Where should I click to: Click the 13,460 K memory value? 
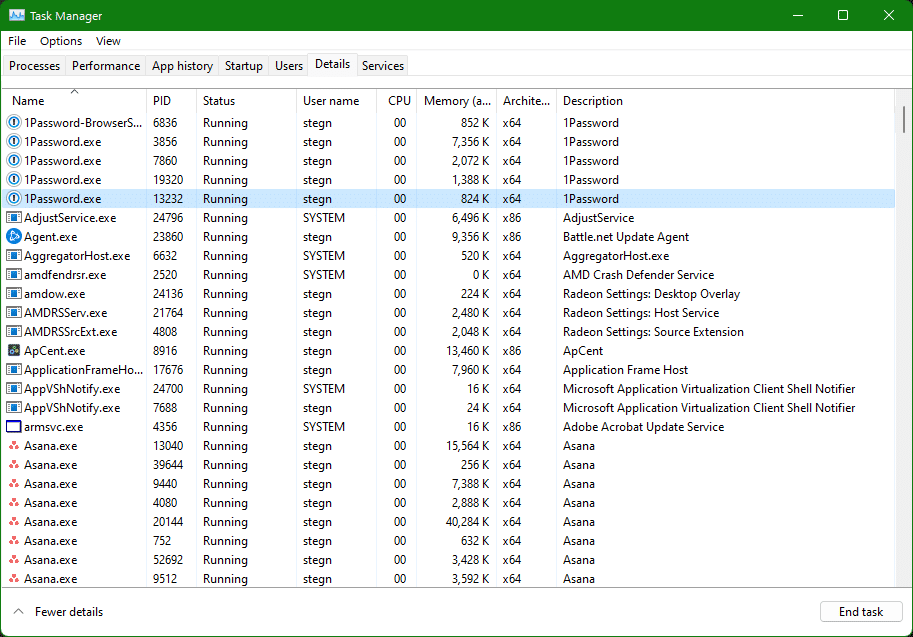tap(467, 351)
